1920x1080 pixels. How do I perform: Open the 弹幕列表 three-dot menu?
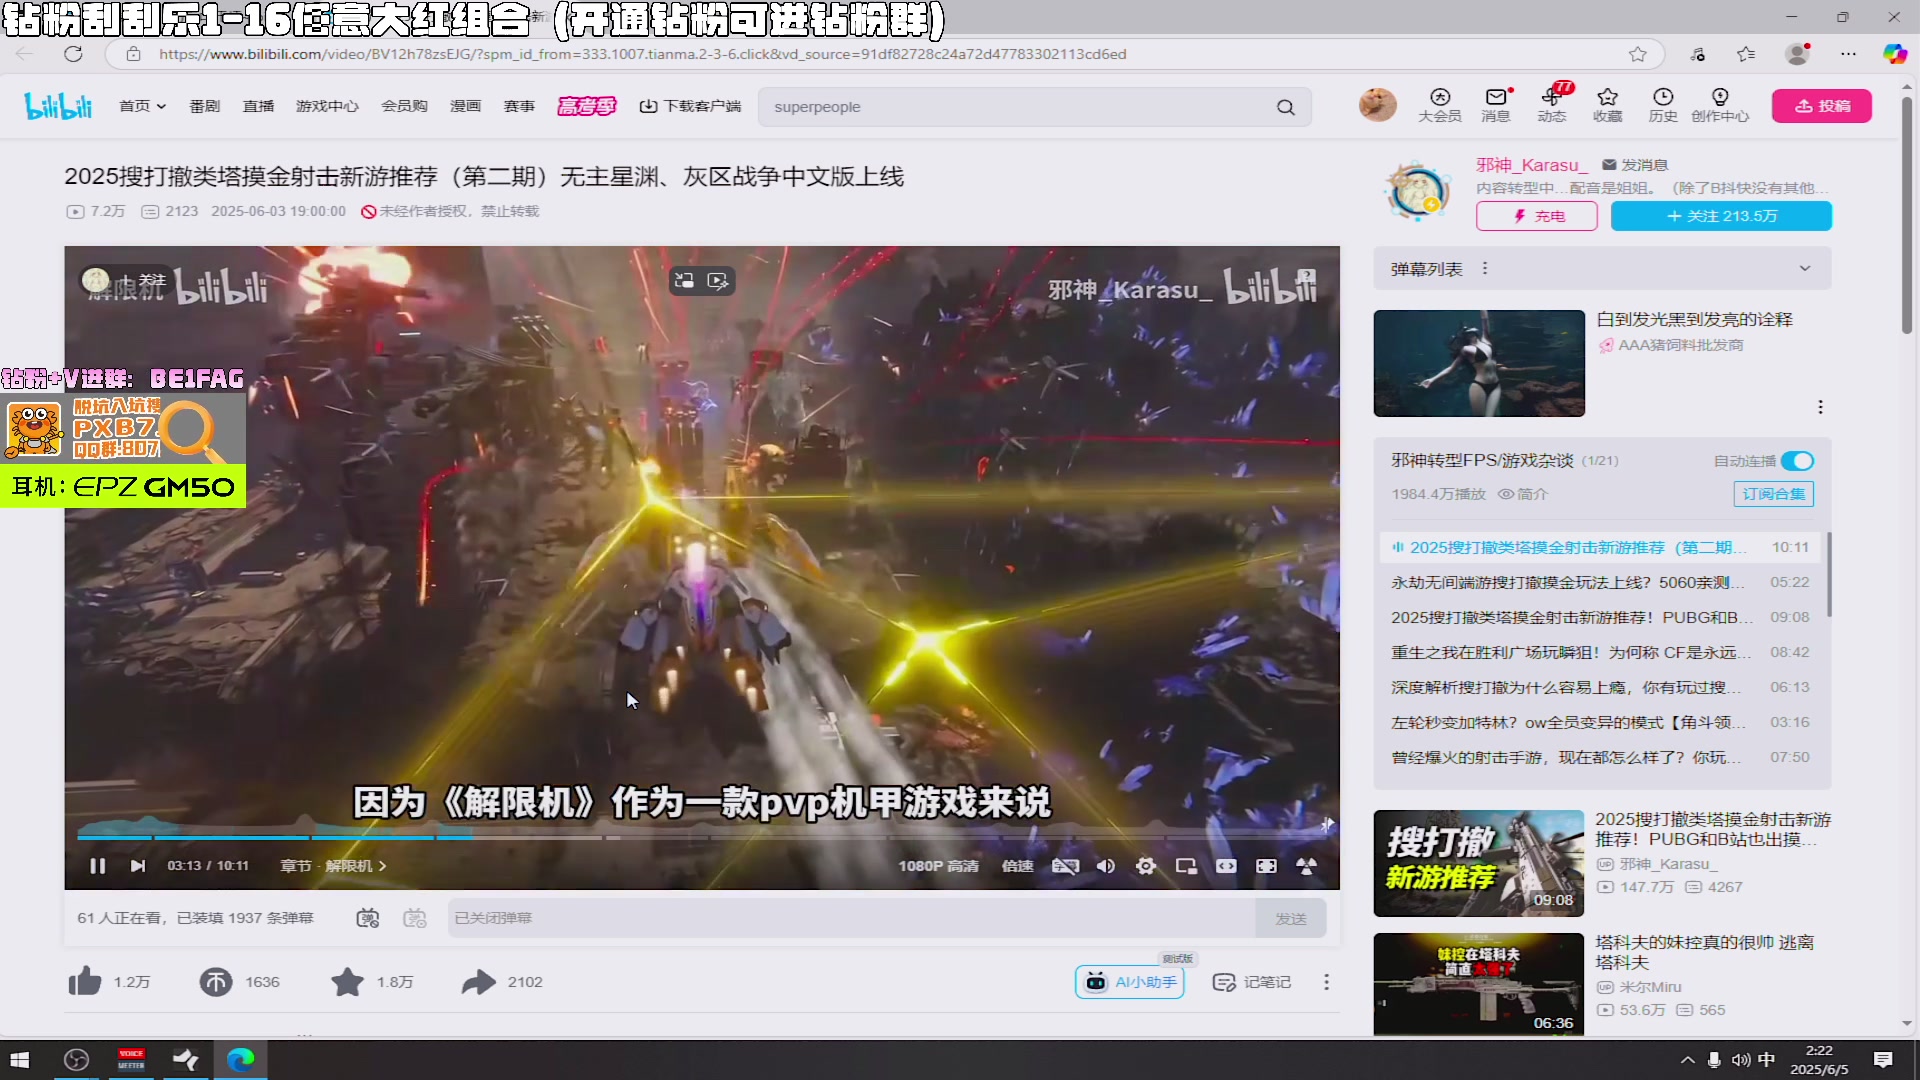pyautogui.click(x=1485, y=268)
